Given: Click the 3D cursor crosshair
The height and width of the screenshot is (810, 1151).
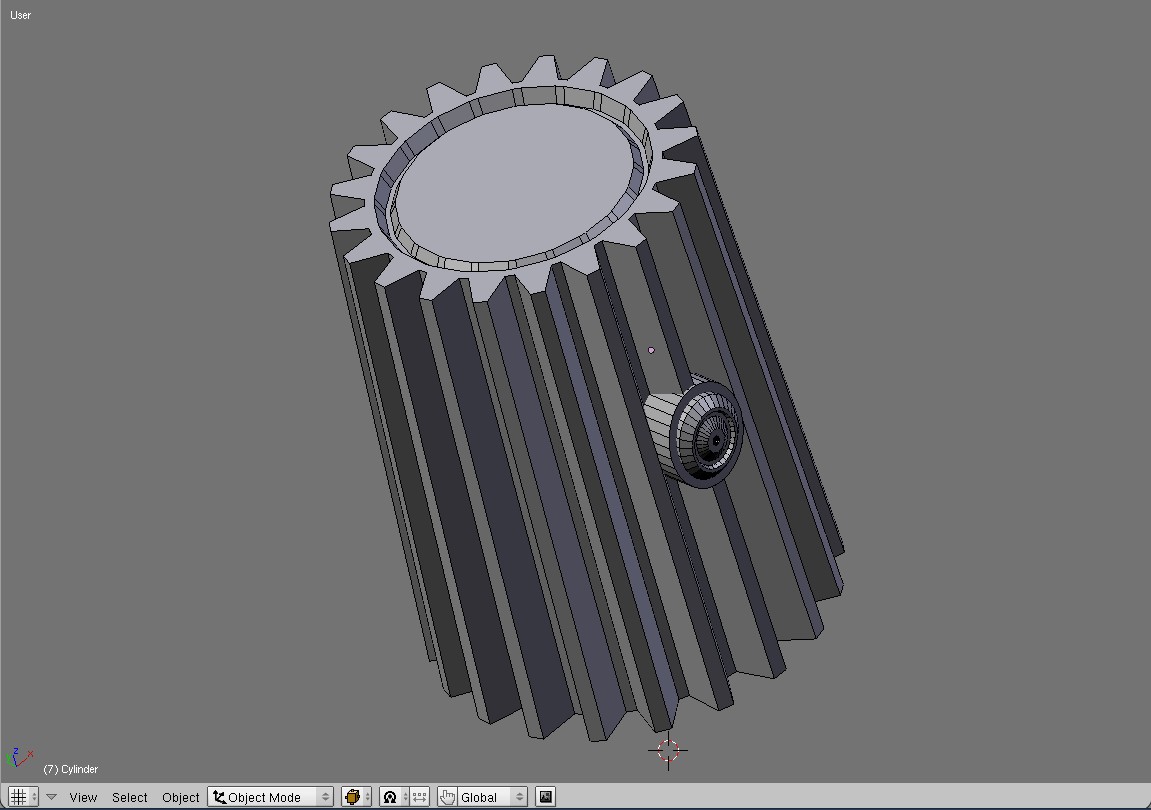Looking at the screenshot, I should (x=668, y=751).
